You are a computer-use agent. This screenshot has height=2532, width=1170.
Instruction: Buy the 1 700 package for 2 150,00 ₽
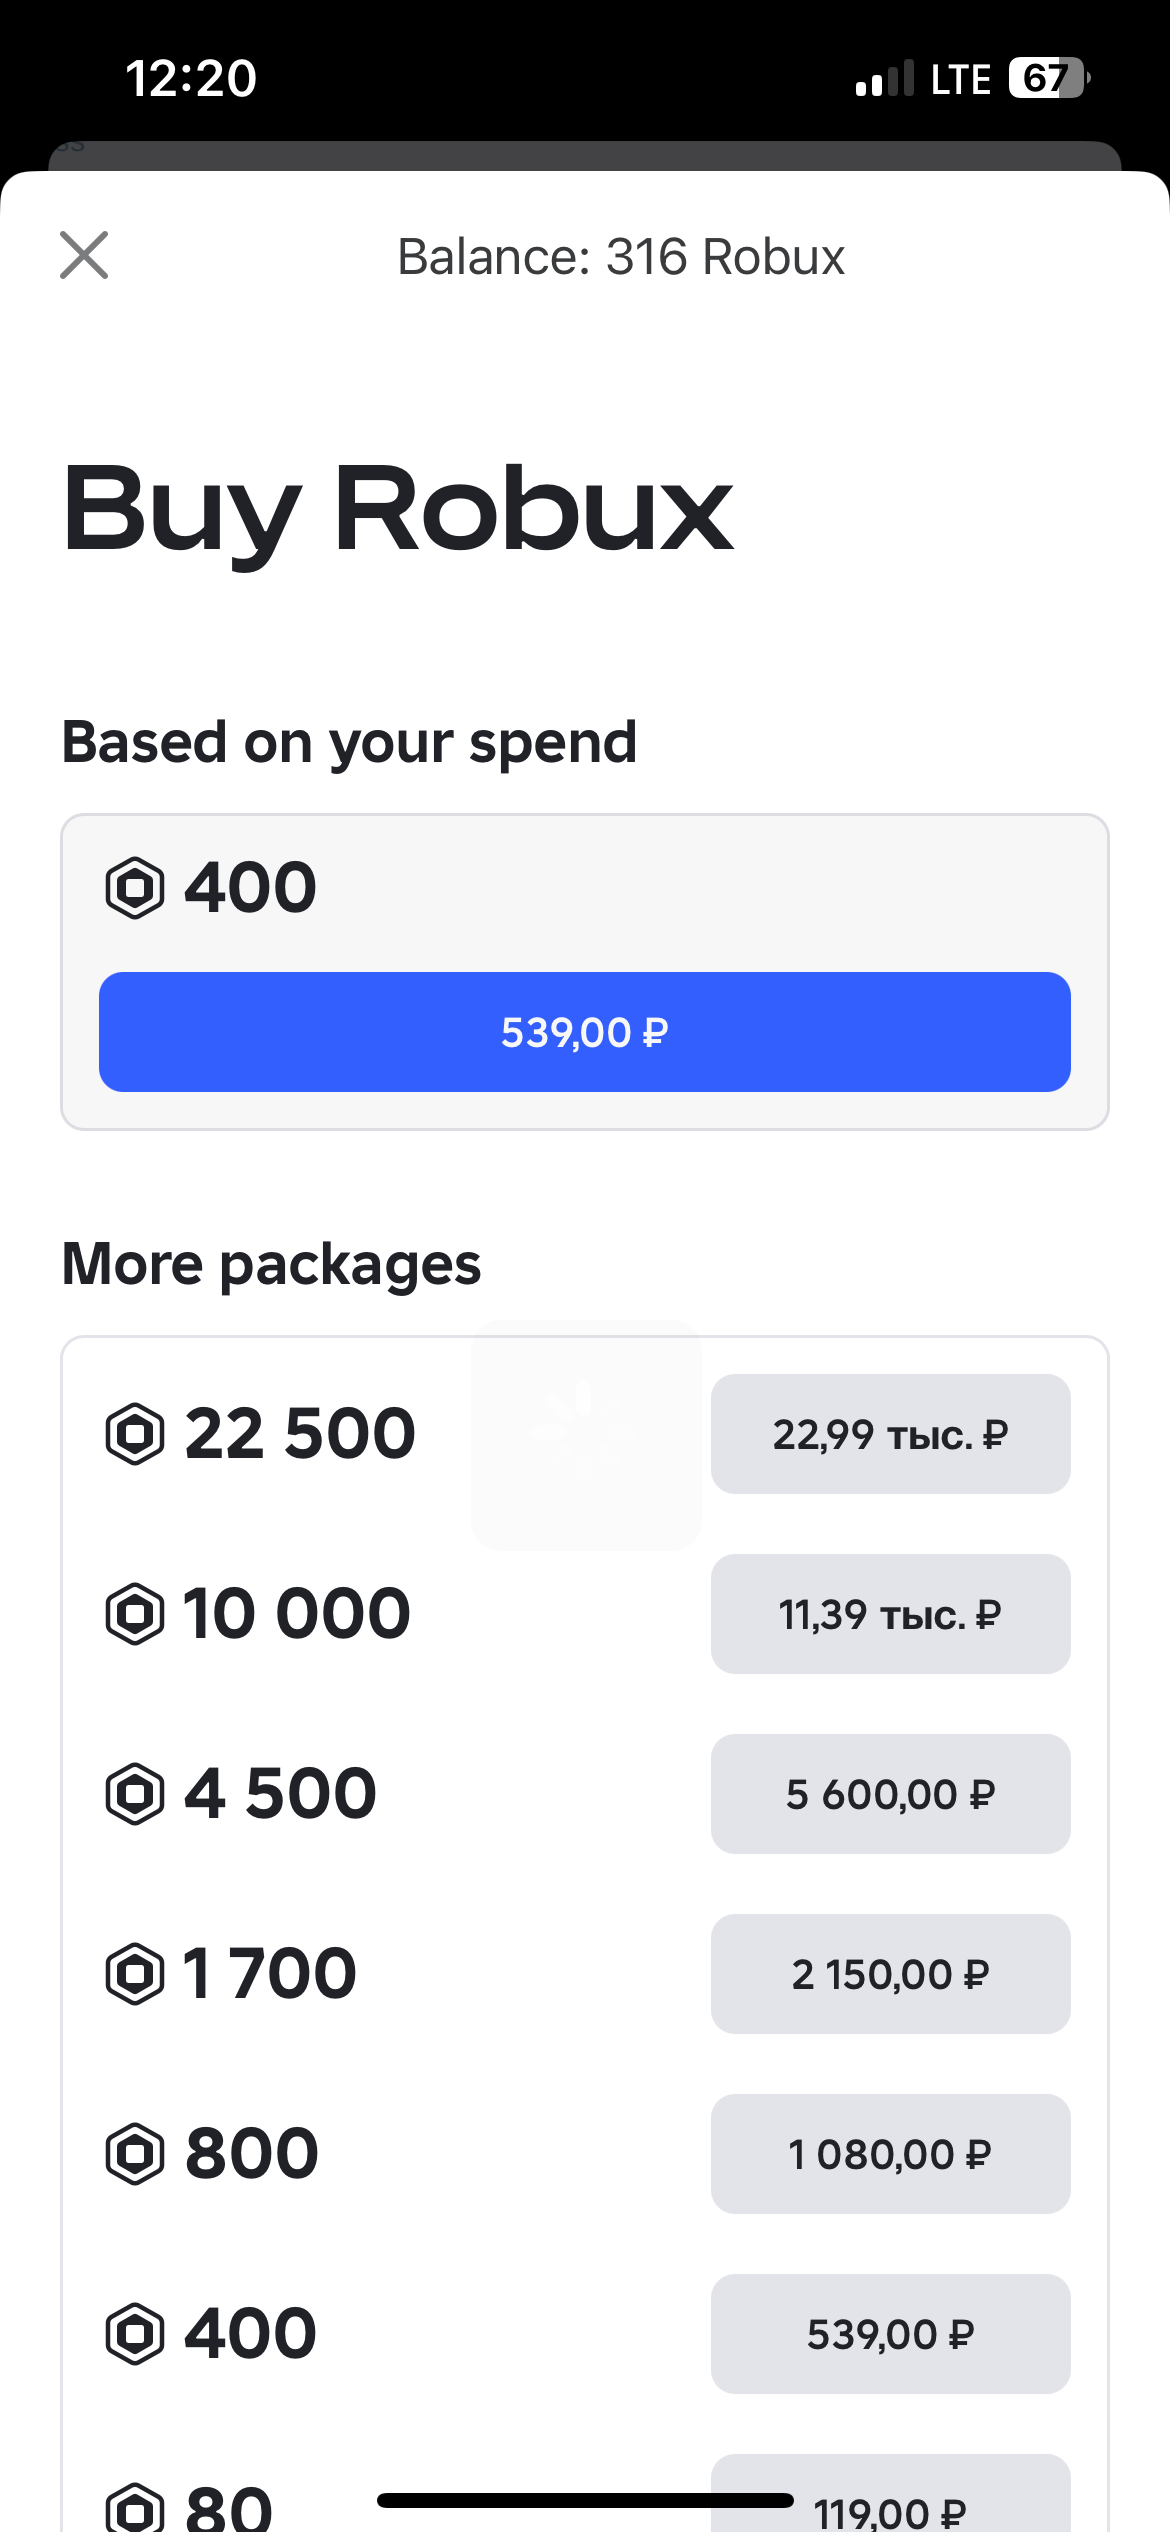click(890, 1974)
